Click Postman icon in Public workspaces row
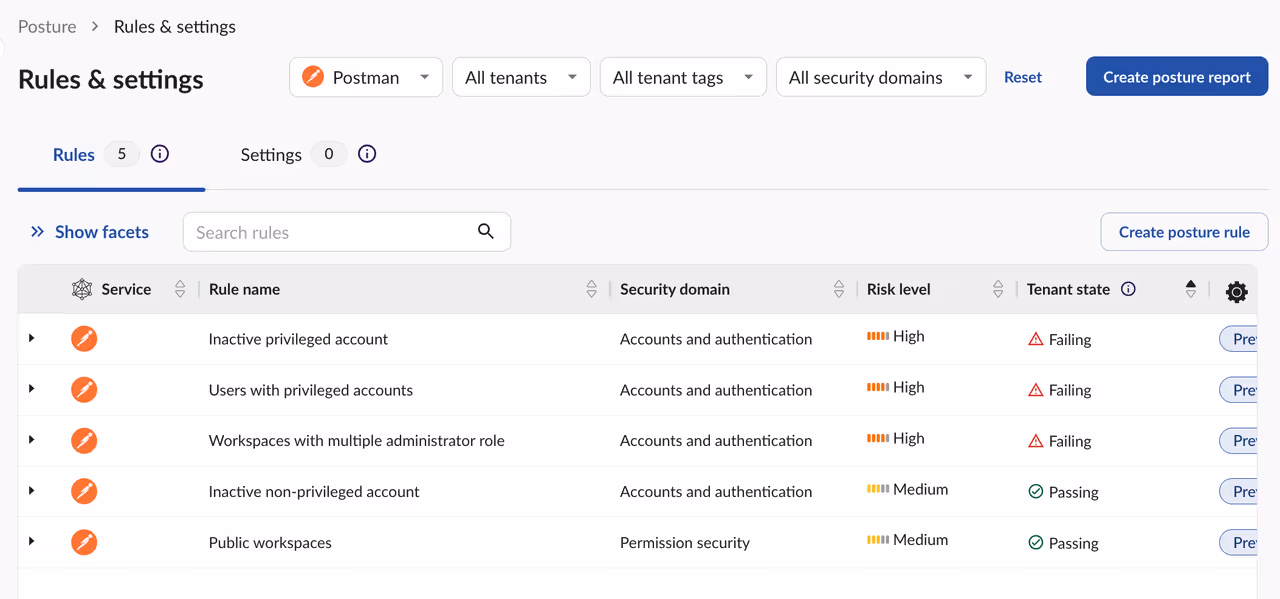Screen dimensions: 1280x599 pos(84,543)
